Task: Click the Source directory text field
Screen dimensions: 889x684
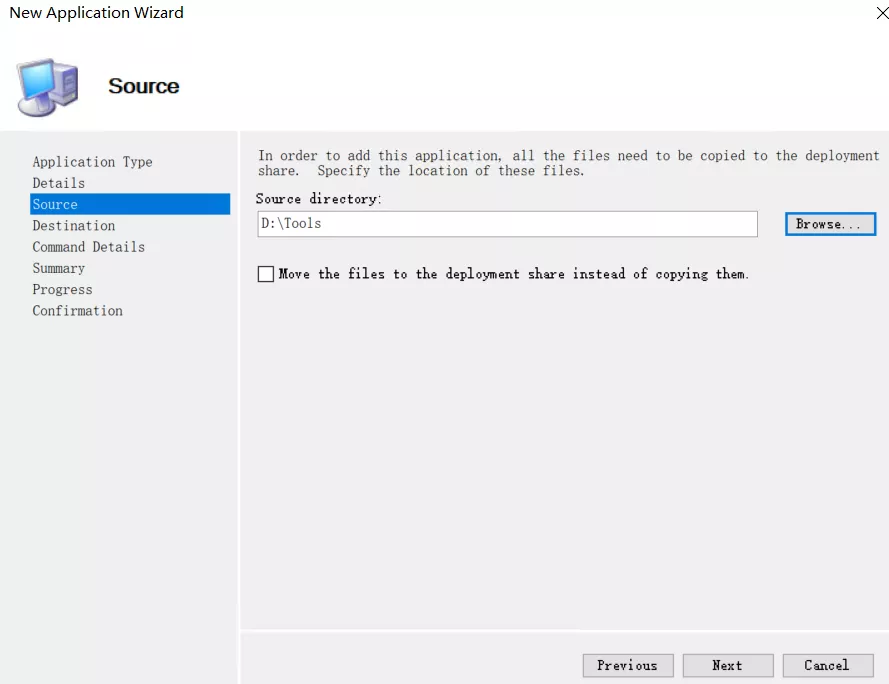Action: tap(507, 224)
